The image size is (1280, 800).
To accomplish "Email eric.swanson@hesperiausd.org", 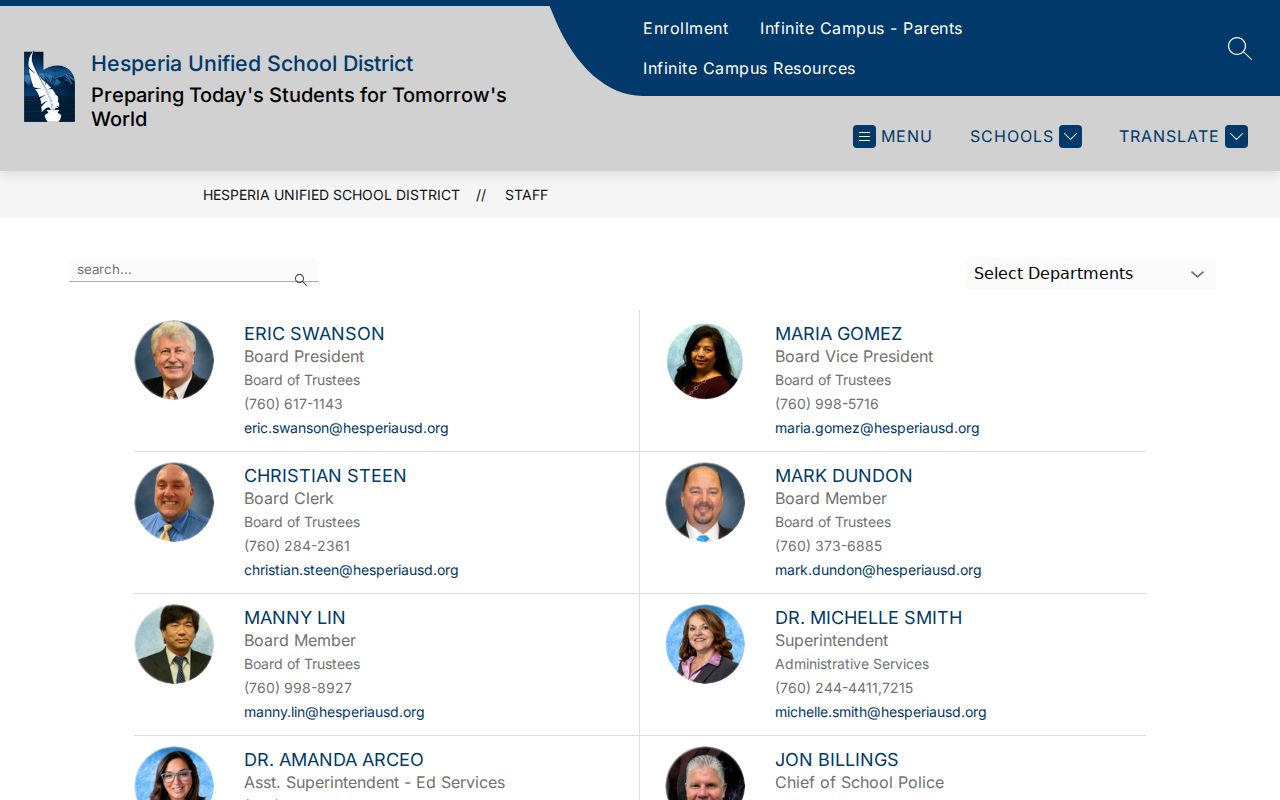I will [x=346, y=428].
